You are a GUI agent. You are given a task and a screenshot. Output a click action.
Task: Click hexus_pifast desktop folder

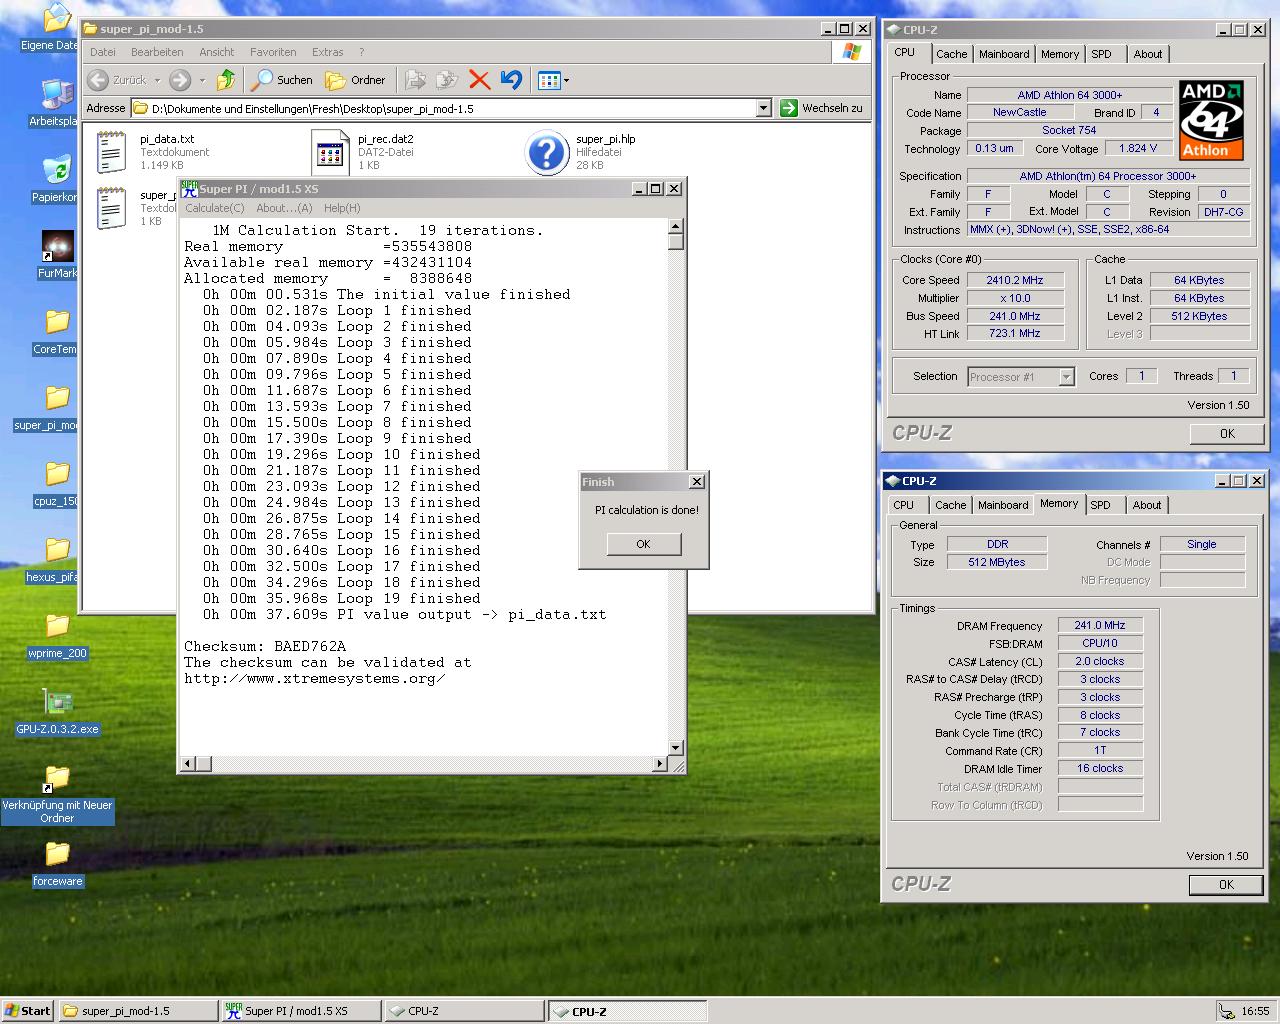click(57, 550)
